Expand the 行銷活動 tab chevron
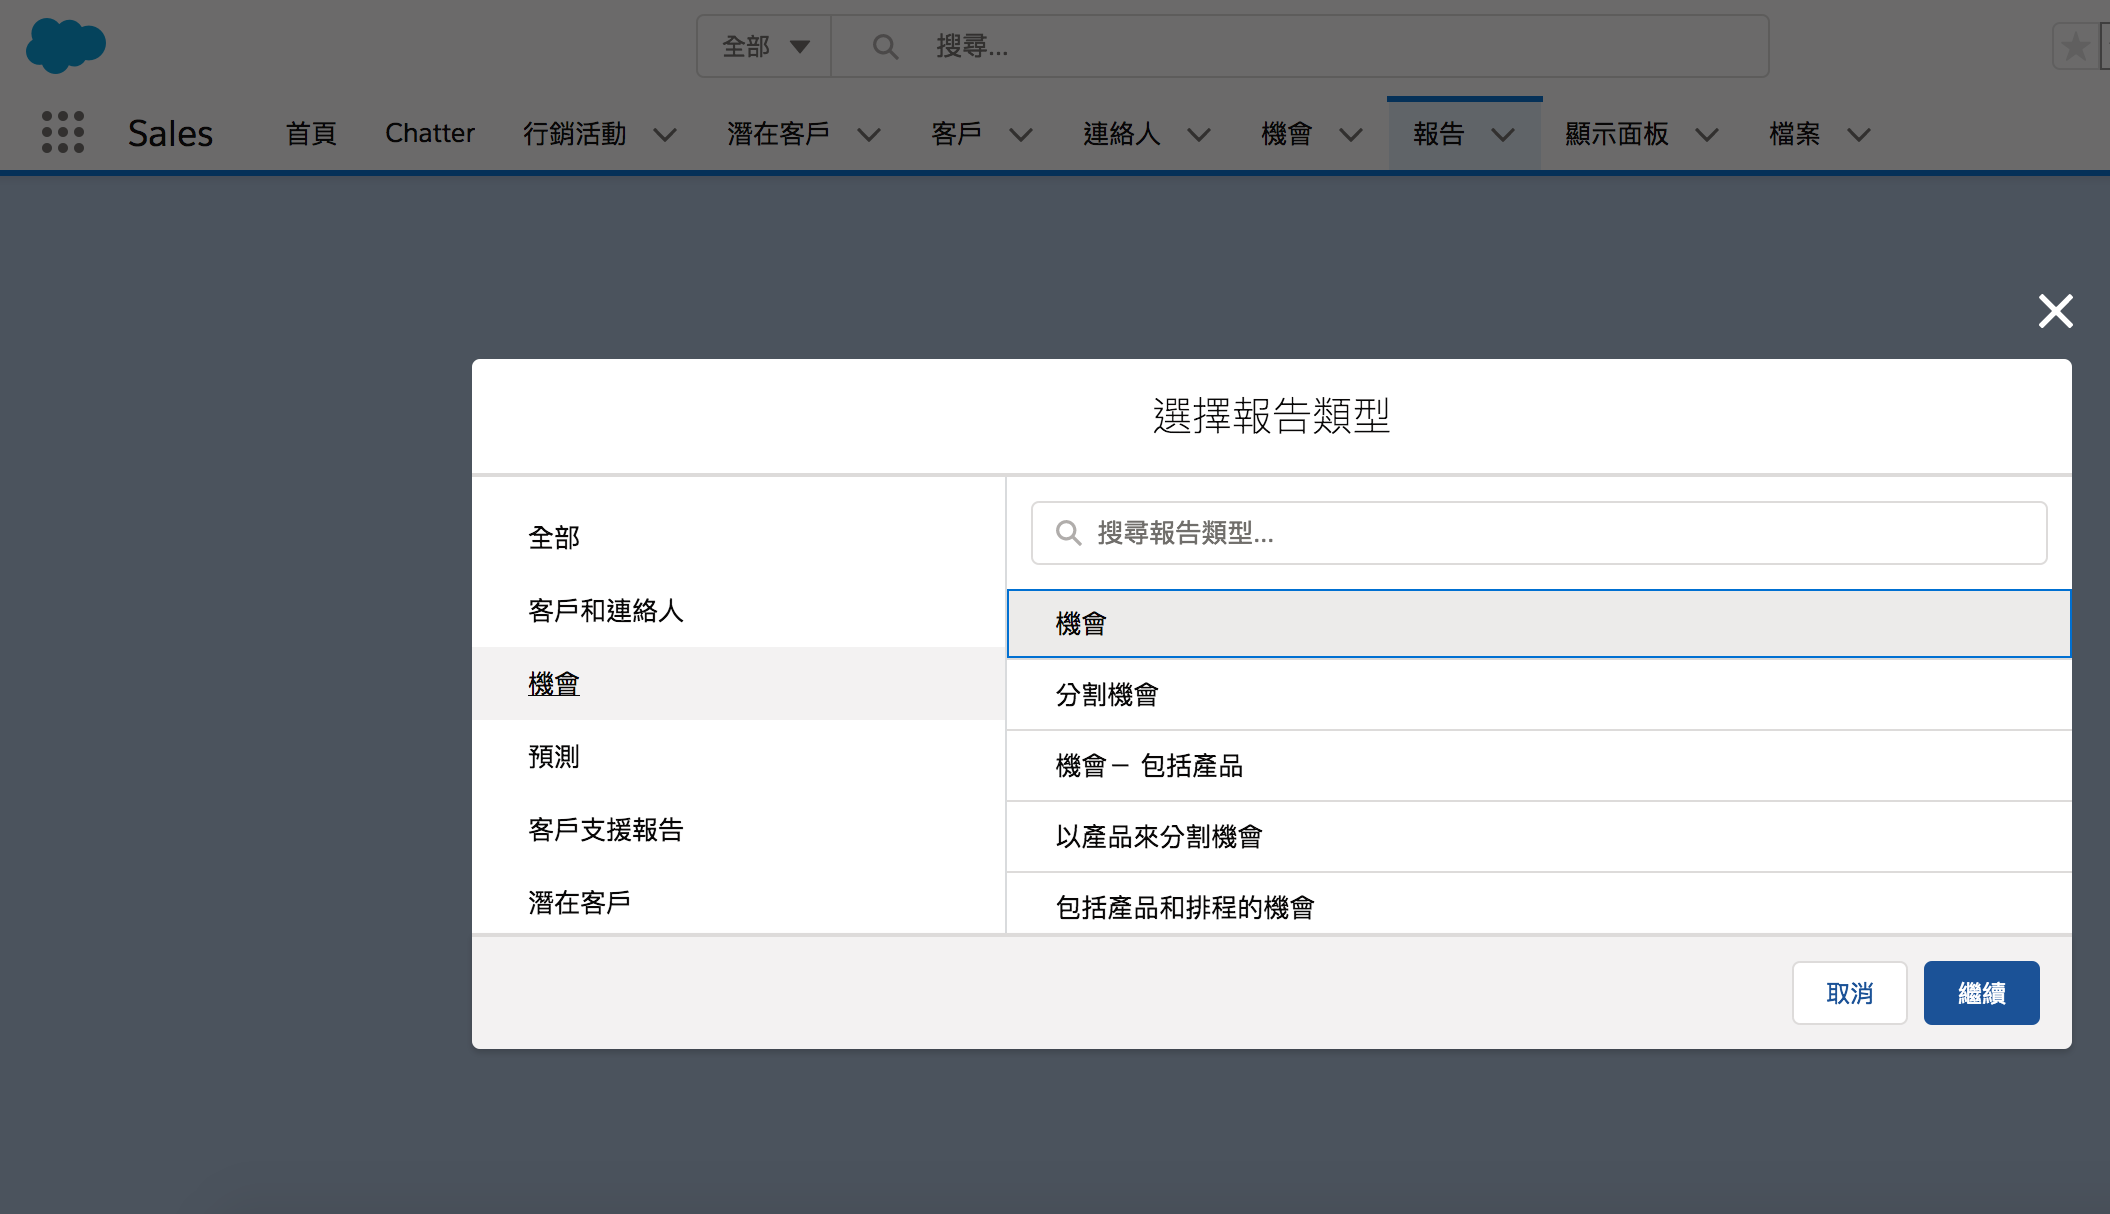The image size is (2110, 1214). point(665,134)
